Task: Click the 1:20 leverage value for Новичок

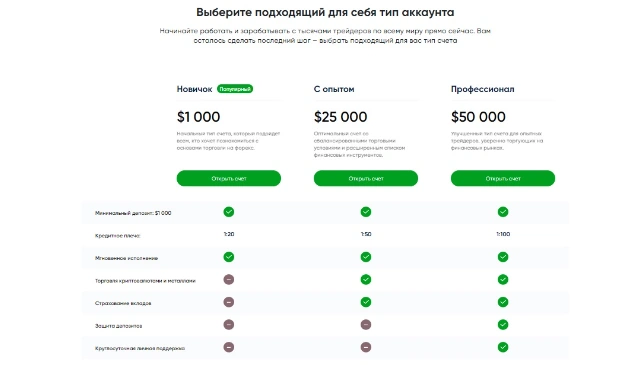Action: coord(229,234)
